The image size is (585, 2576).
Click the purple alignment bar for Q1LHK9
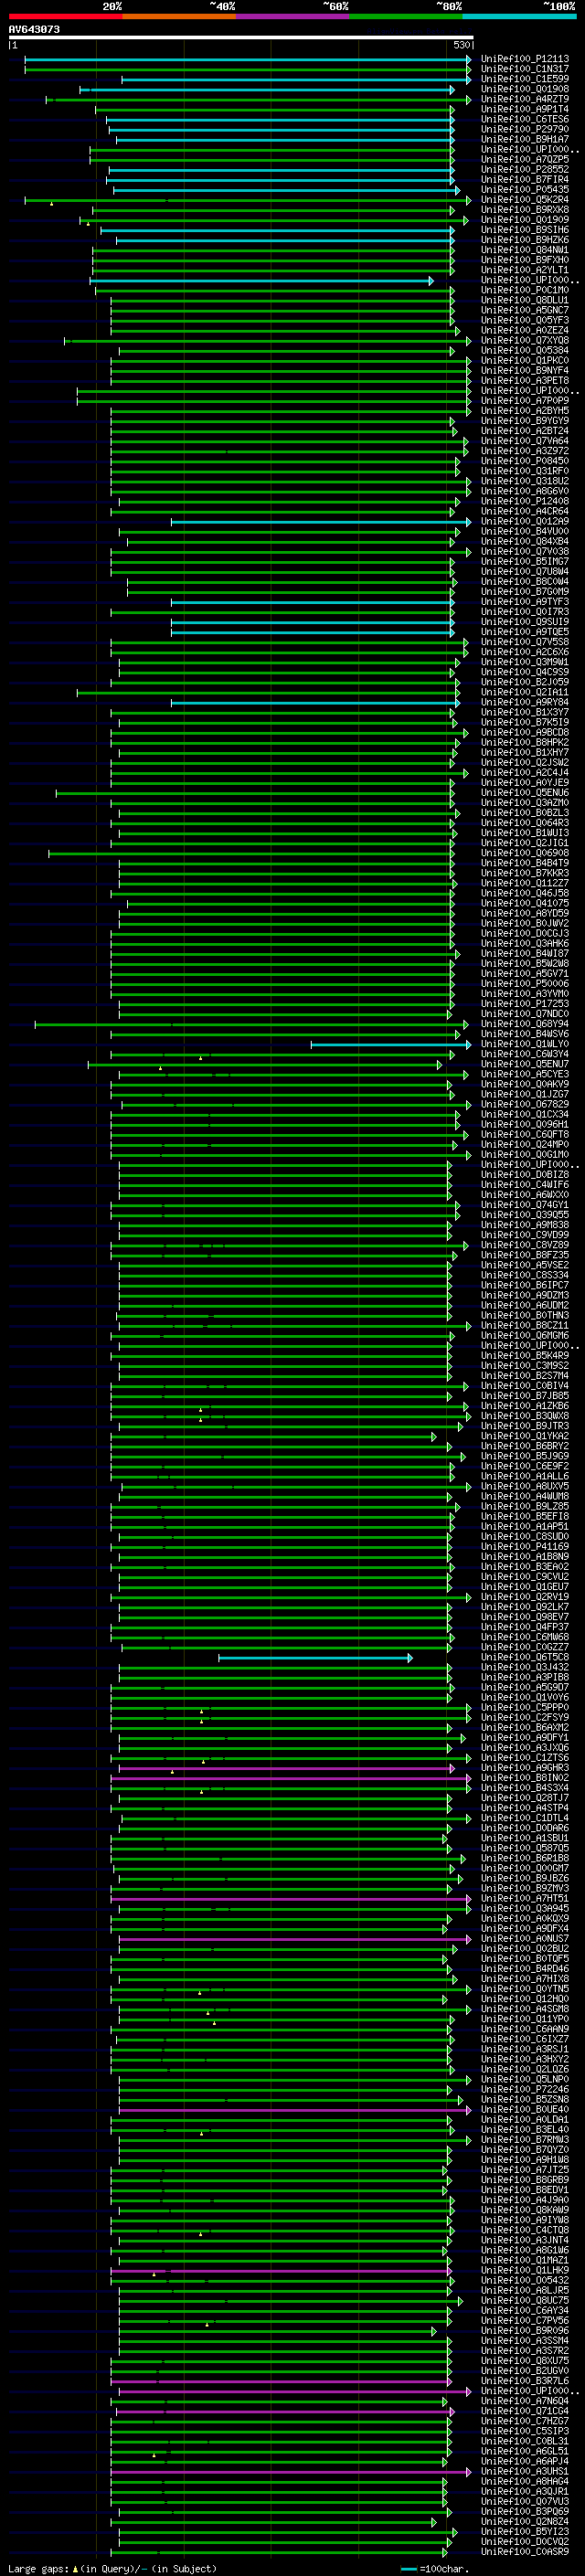(x=282, y=2270)
